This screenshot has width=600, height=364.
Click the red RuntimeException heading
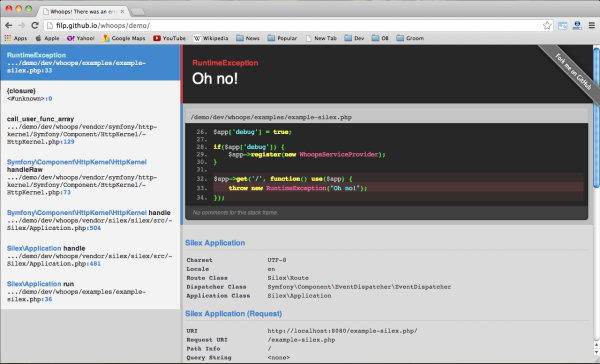[x=225, y=63]
